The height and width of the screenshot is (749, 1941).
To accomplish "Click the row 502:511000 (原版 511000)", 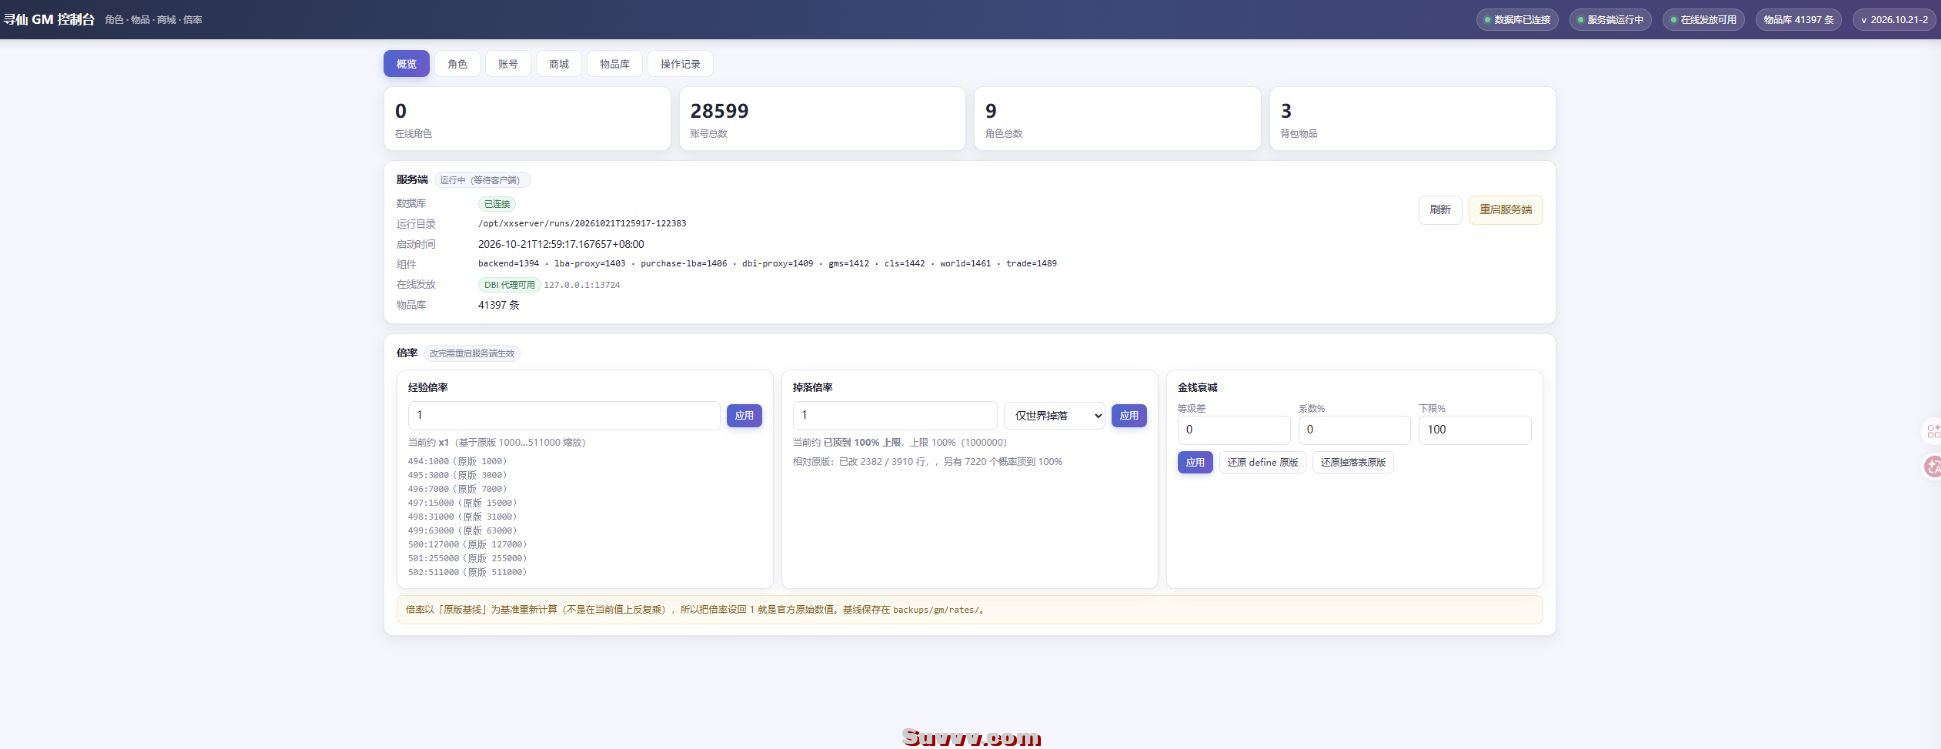I will (467, 573).
